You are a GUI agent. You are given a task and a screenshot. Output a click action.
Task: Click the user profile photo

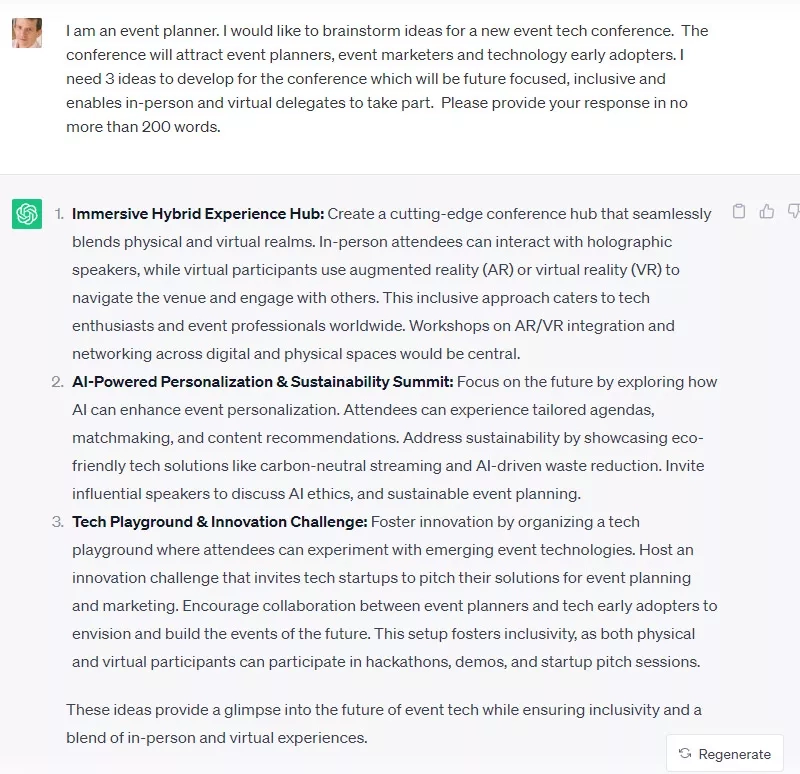pos(27,32)
